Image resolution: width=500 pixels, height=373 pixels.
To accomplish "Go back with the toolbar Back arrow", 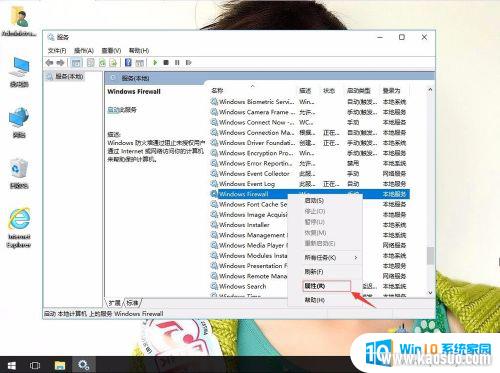I will click(x=50, y=63).
